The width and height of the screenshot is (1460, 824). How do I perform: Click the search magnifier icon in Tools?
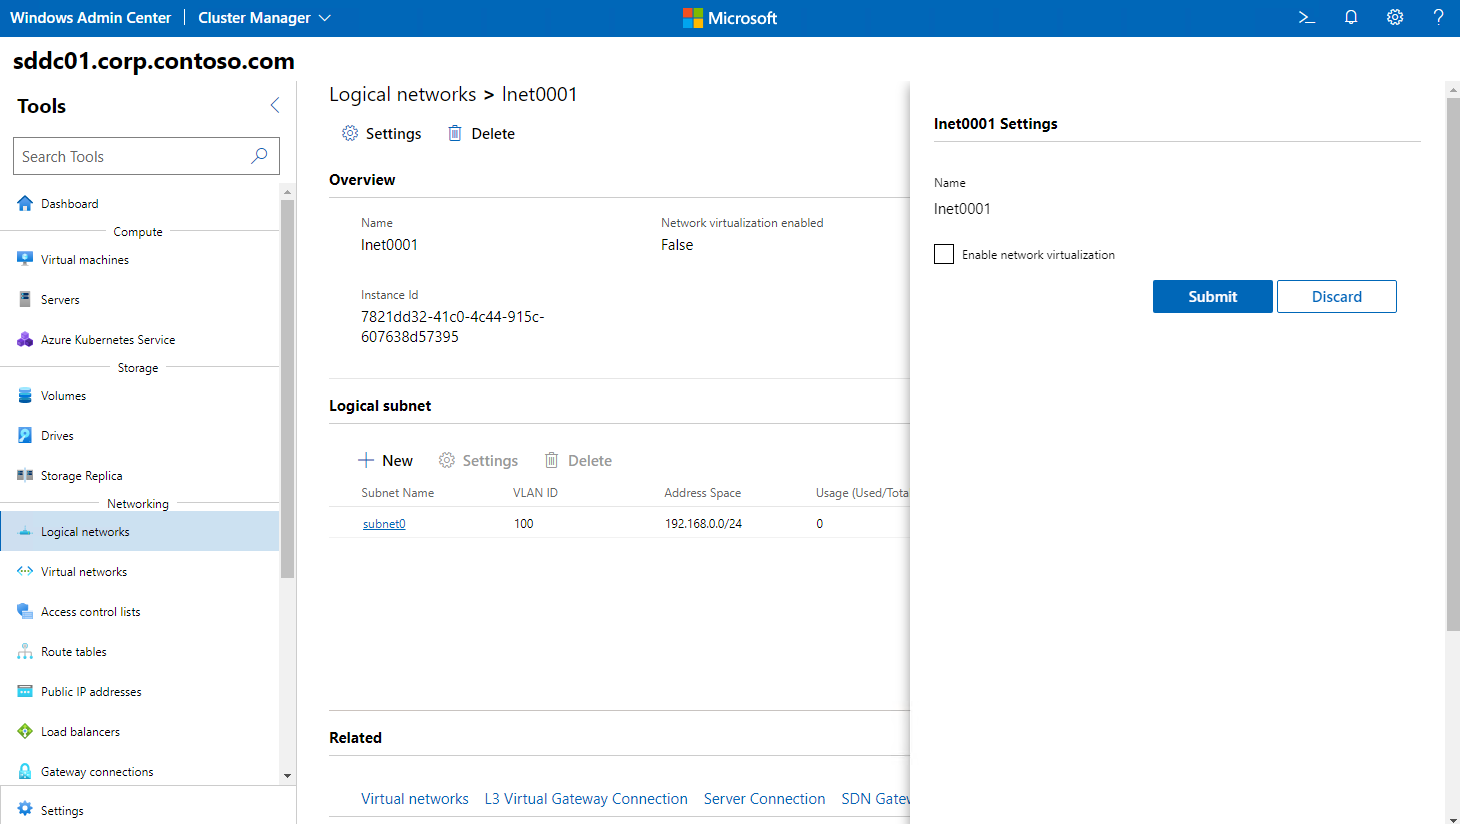pyautogui.click(x=259, y=156)
